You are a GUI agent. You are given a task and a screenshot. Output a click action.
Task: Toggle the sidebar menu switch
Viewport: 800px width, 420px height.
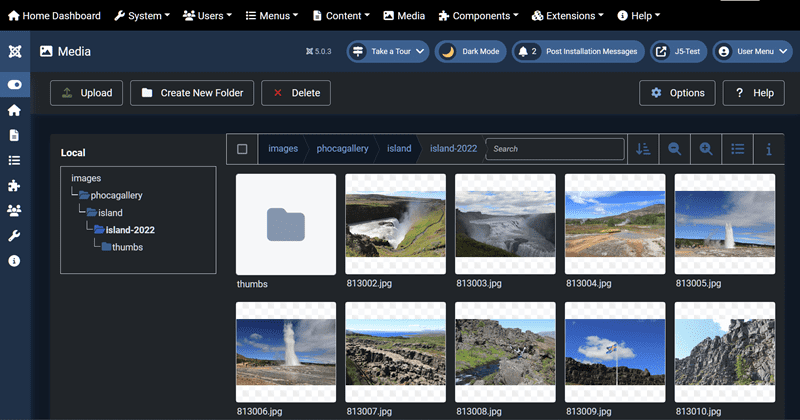point(14,85)
